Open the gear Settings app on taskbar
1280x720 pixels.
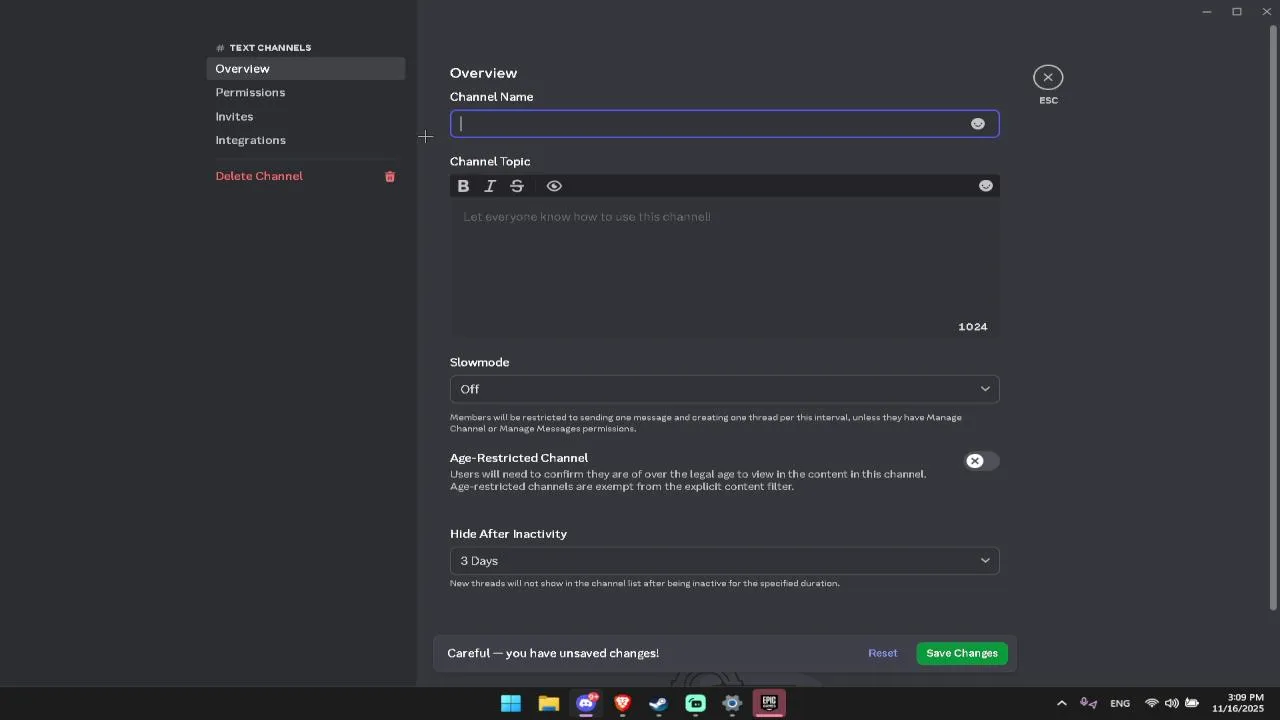click(732, 703)
